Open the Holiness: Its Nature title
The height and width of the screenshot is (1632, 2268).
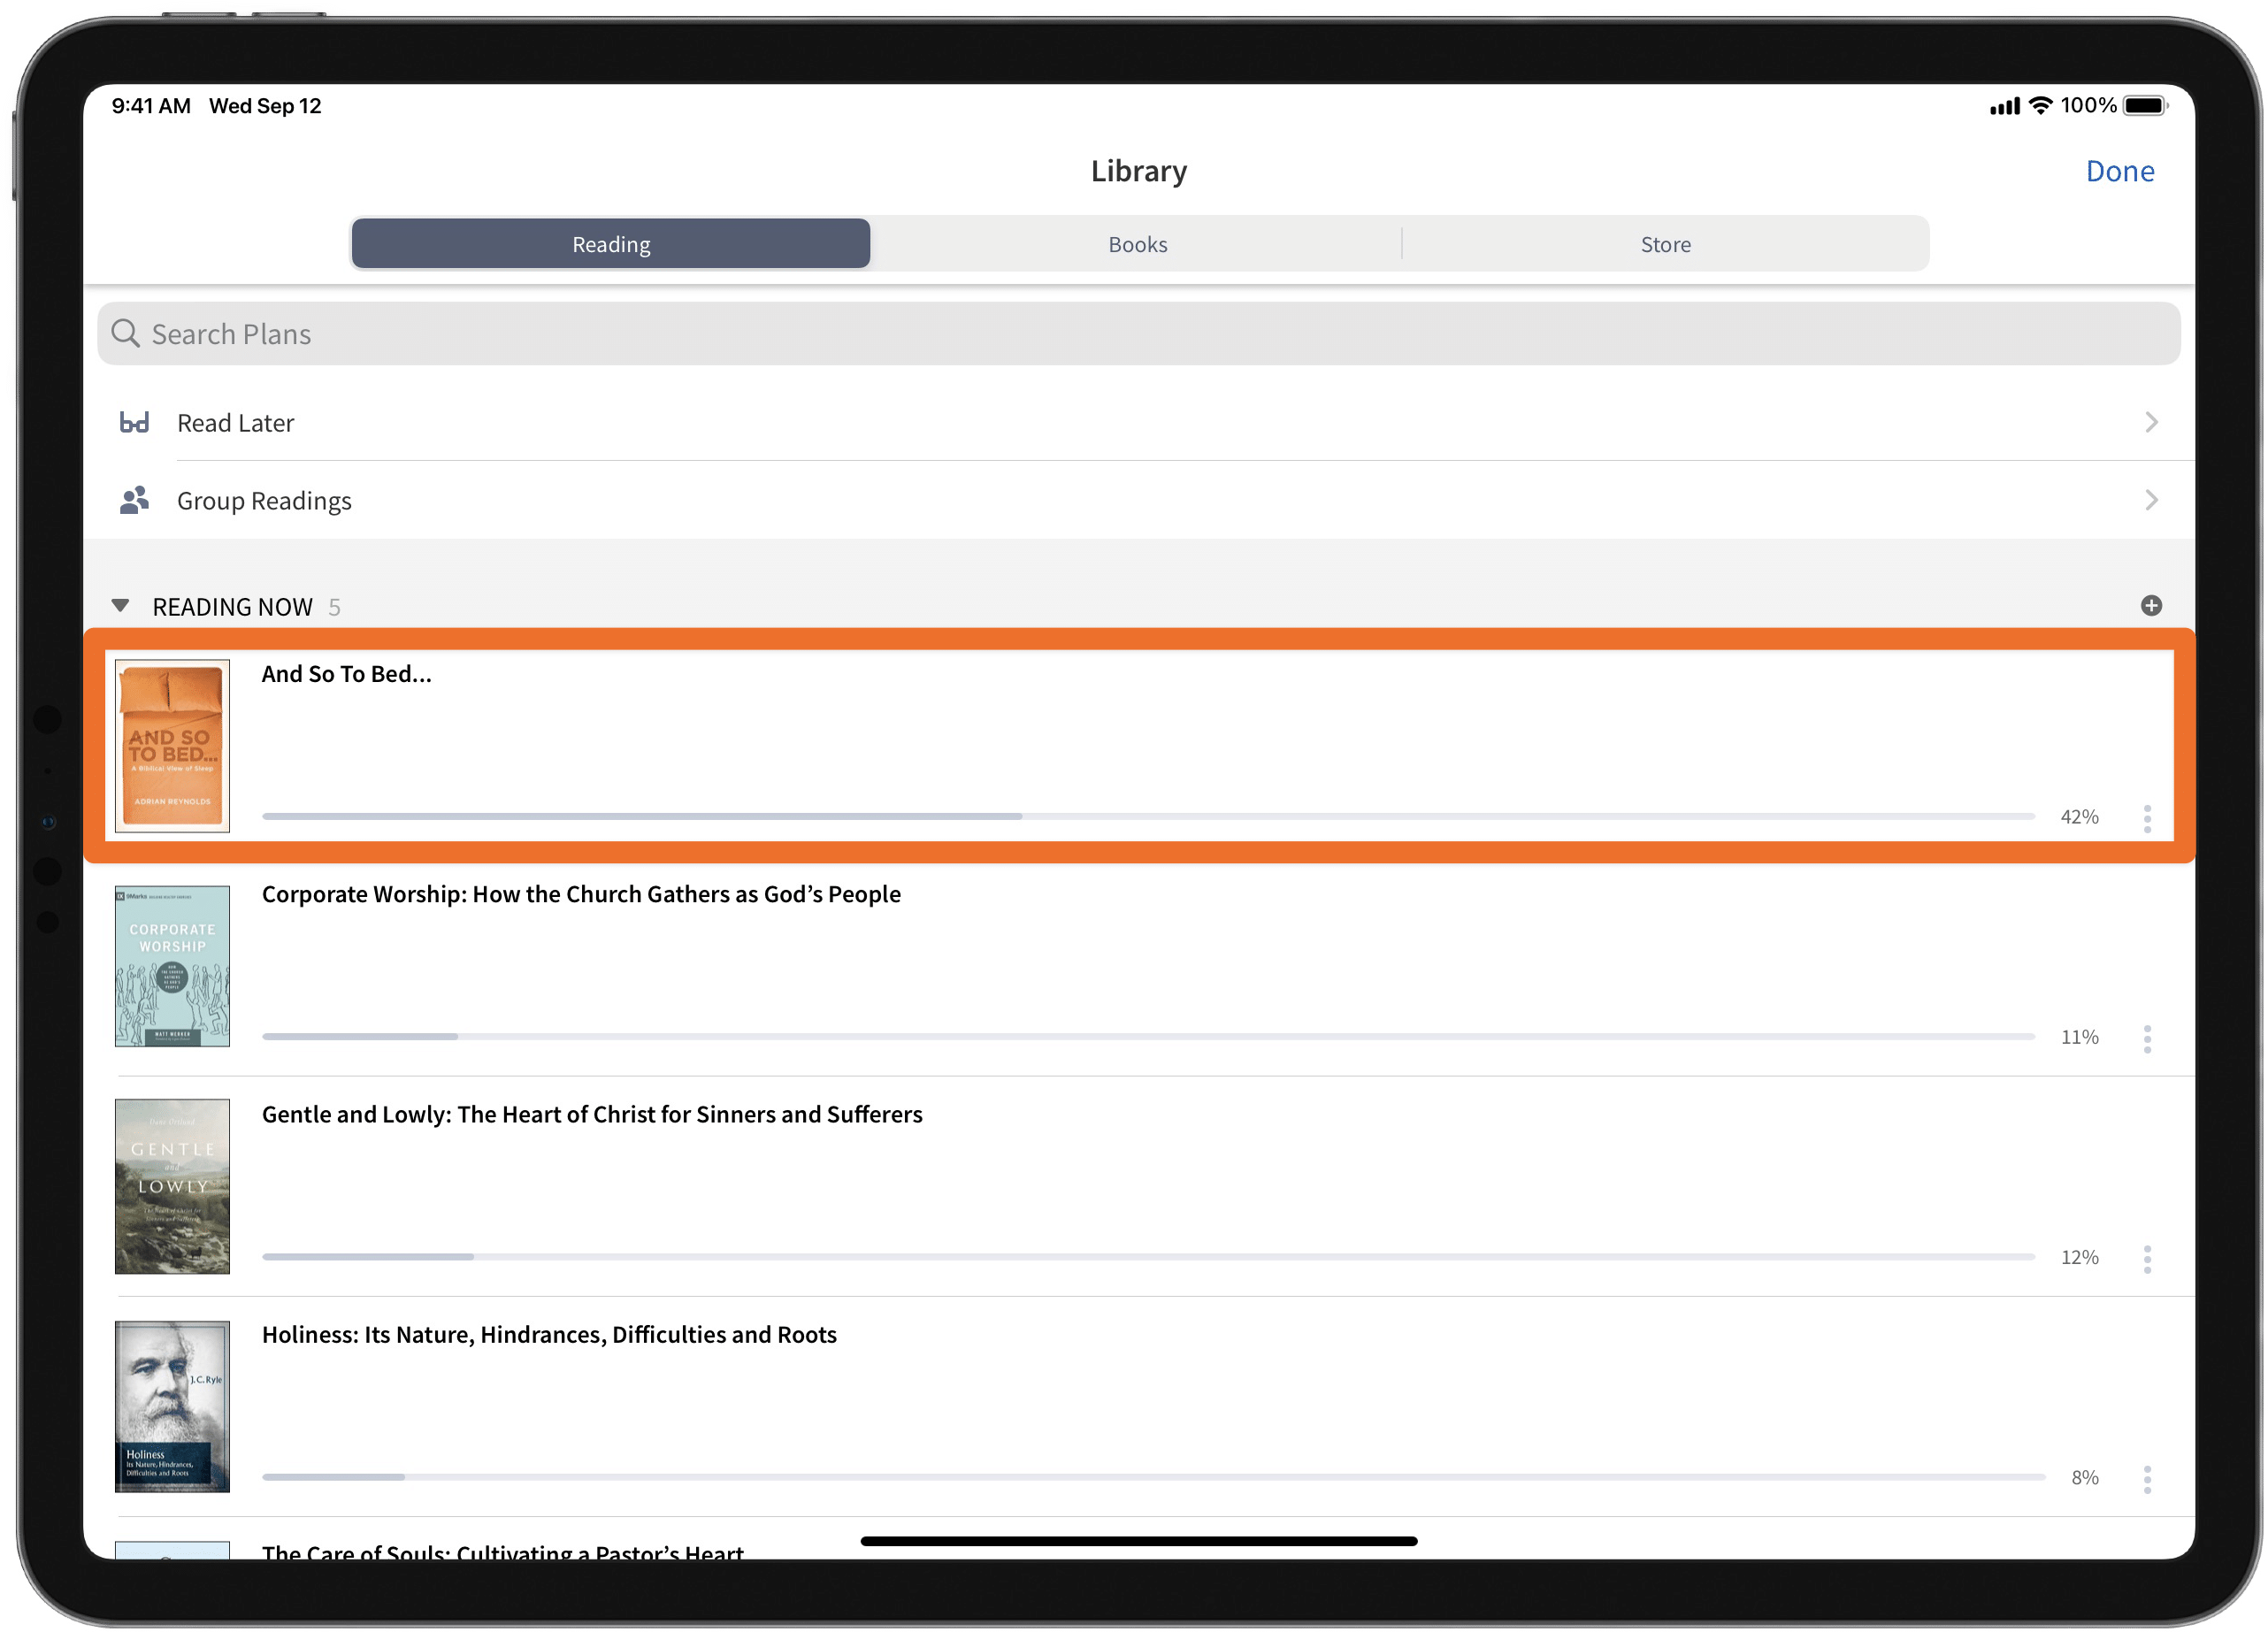pyautogui.click(x=549, y=1334)
